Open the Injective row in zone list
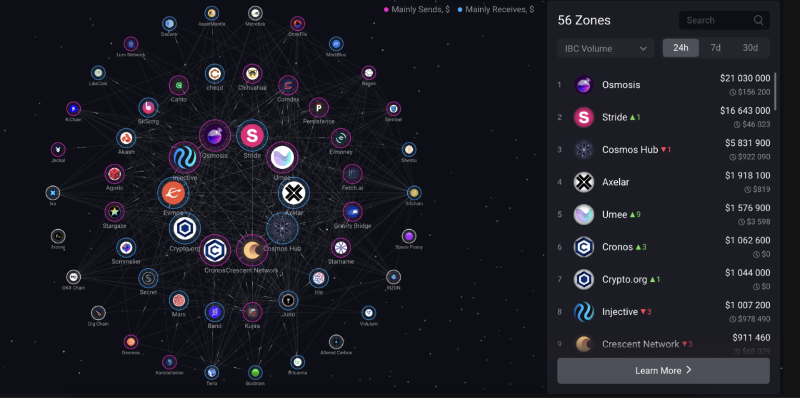 click(663, 312)
